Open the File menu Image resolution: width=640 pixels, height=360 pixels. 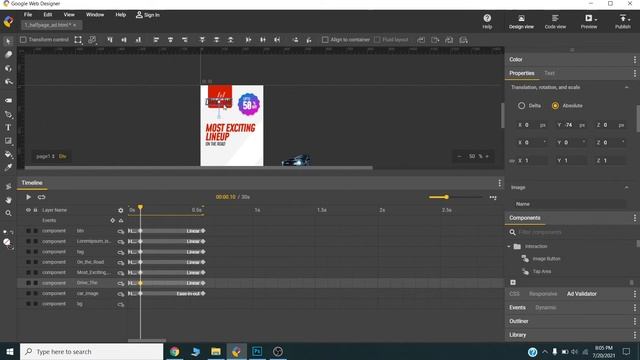pos(28,15)
